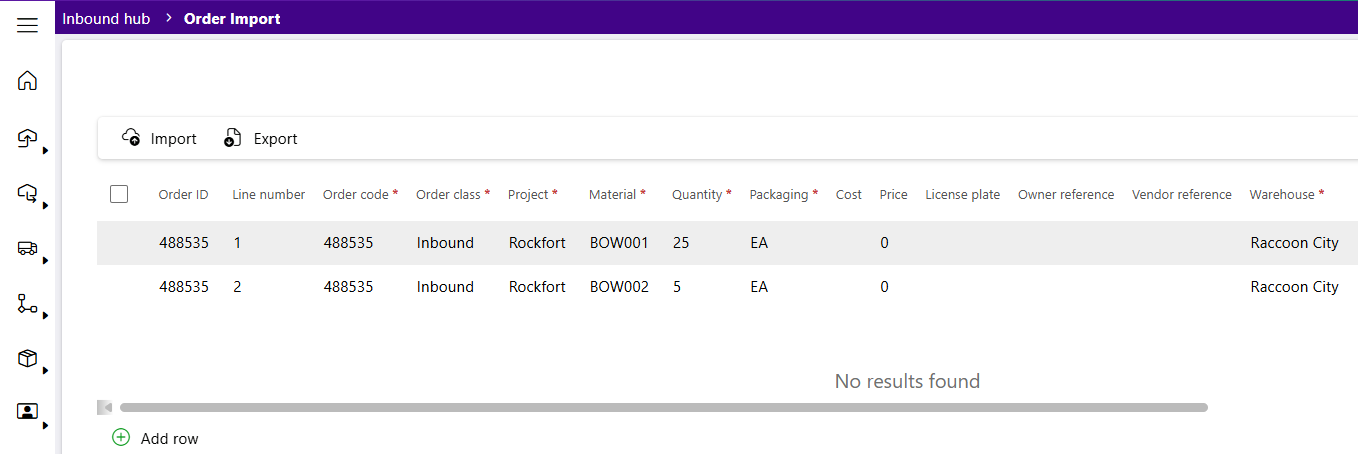1358x454 pixels.
Task: Select the BOW001 material cell
Action: [619, 242]
